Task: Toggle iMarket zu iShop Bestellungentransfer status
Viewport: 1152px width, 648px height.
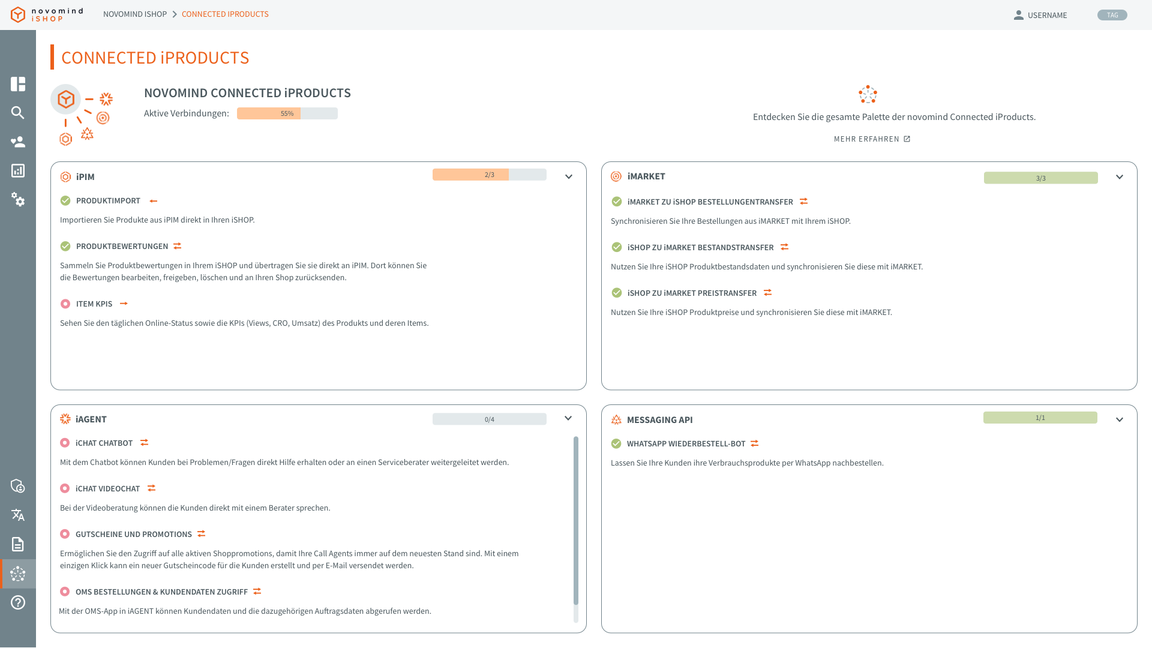Action: (x=616, y=201)
